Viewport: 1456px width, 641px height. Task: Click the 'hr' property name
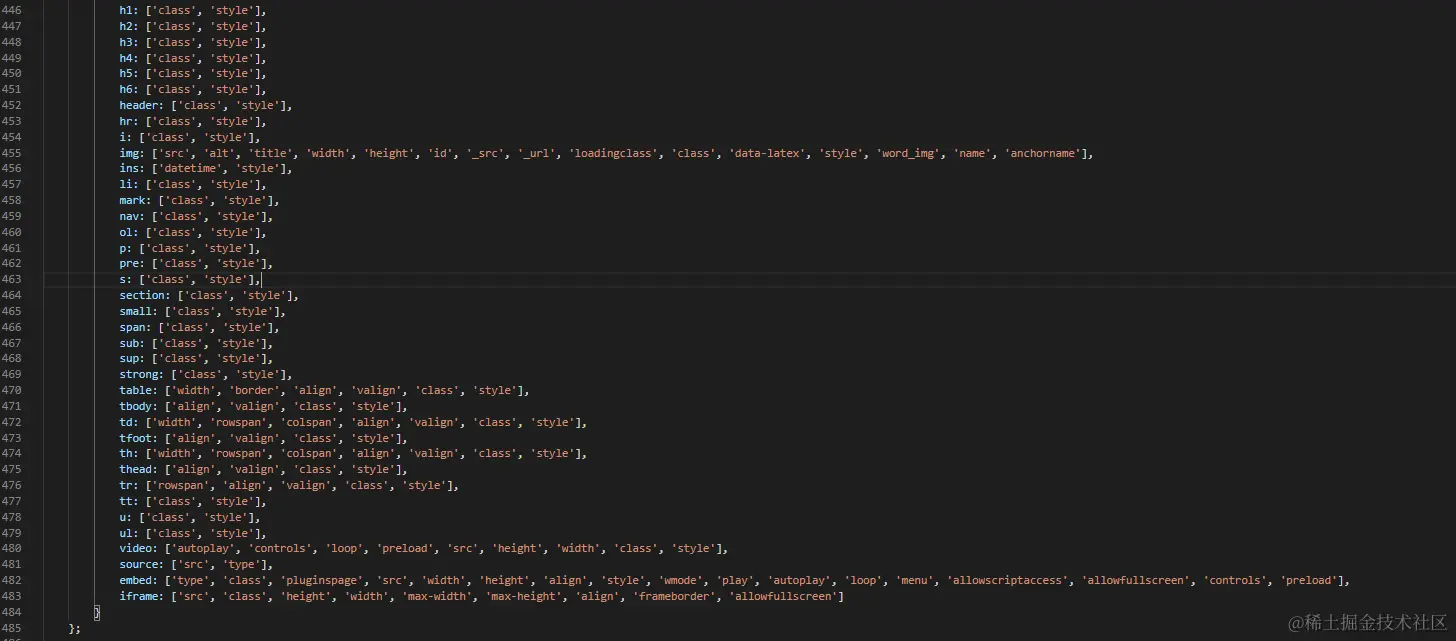click(126, 121)
